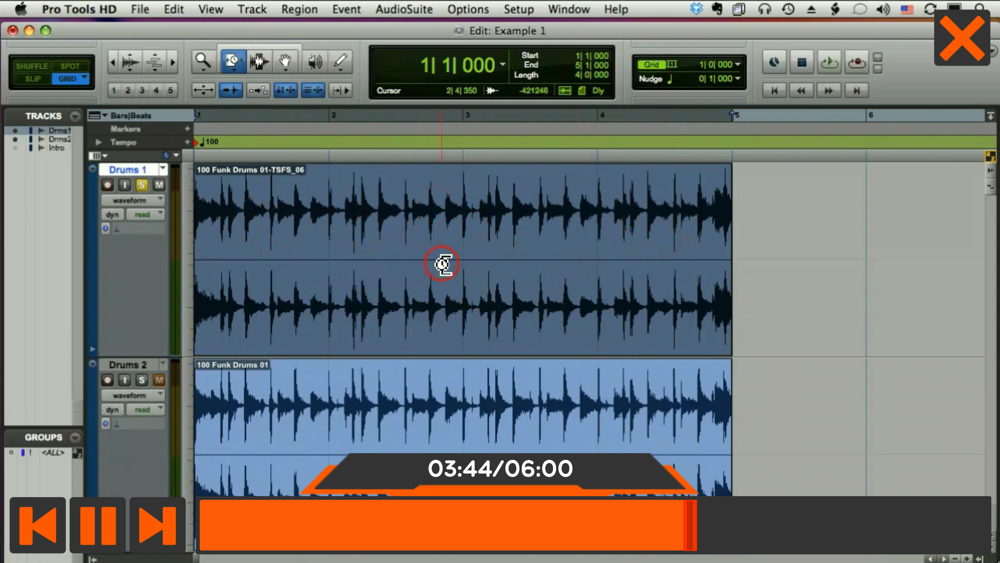Toggle input monitoring on Drums 1
This screenshot has width=1000, height=563.
pos(124,185)
